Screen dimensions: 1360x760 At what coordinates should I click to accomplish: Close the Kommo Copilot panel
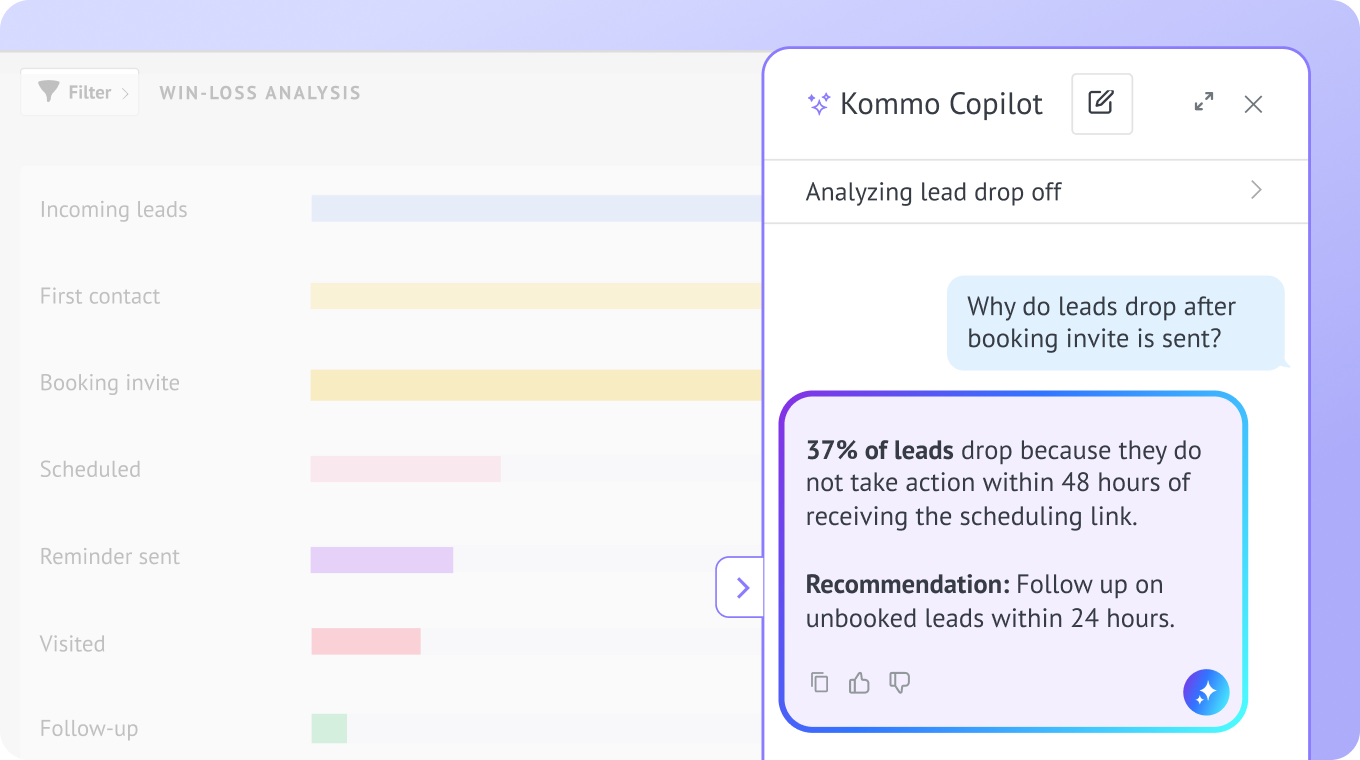(1253, 104)
